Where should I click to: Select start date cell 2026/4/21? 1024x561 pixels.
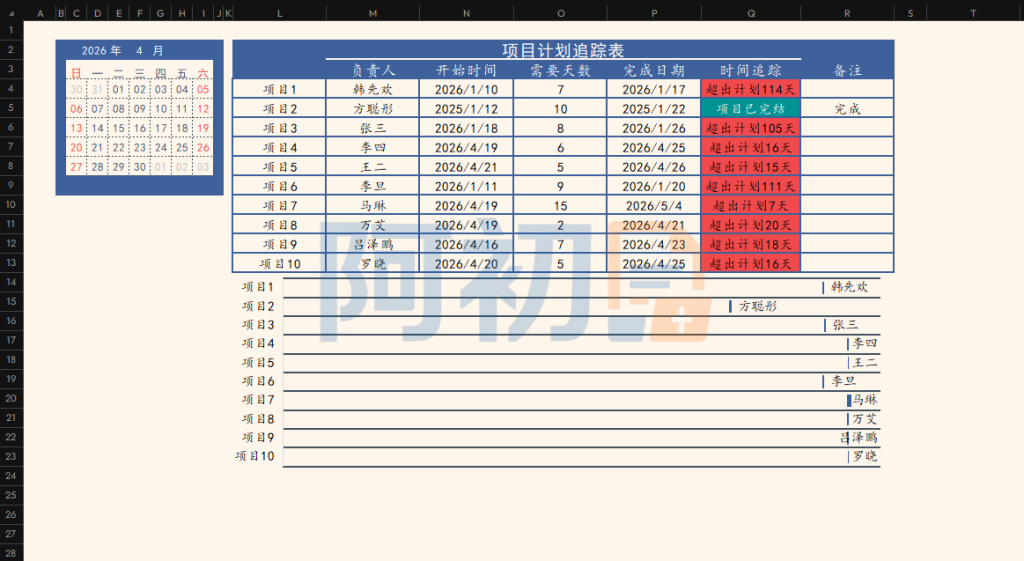click(466, 167)
